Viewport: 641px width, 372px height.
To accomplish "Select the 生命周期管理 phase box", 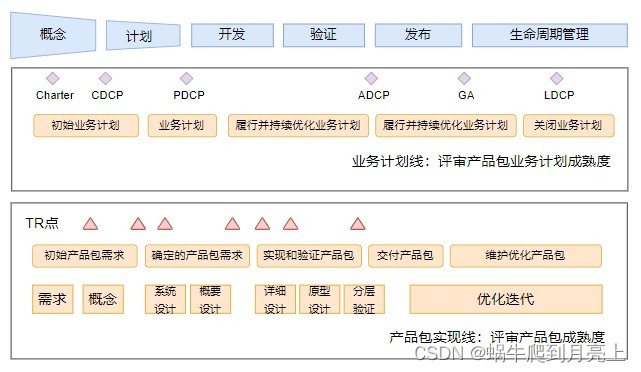I will (x=550, y=35).
